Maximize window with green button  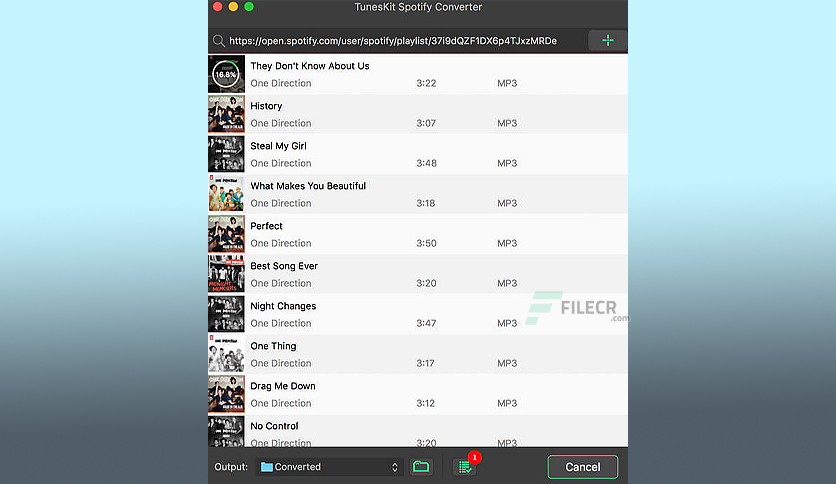tap(249, 6)
